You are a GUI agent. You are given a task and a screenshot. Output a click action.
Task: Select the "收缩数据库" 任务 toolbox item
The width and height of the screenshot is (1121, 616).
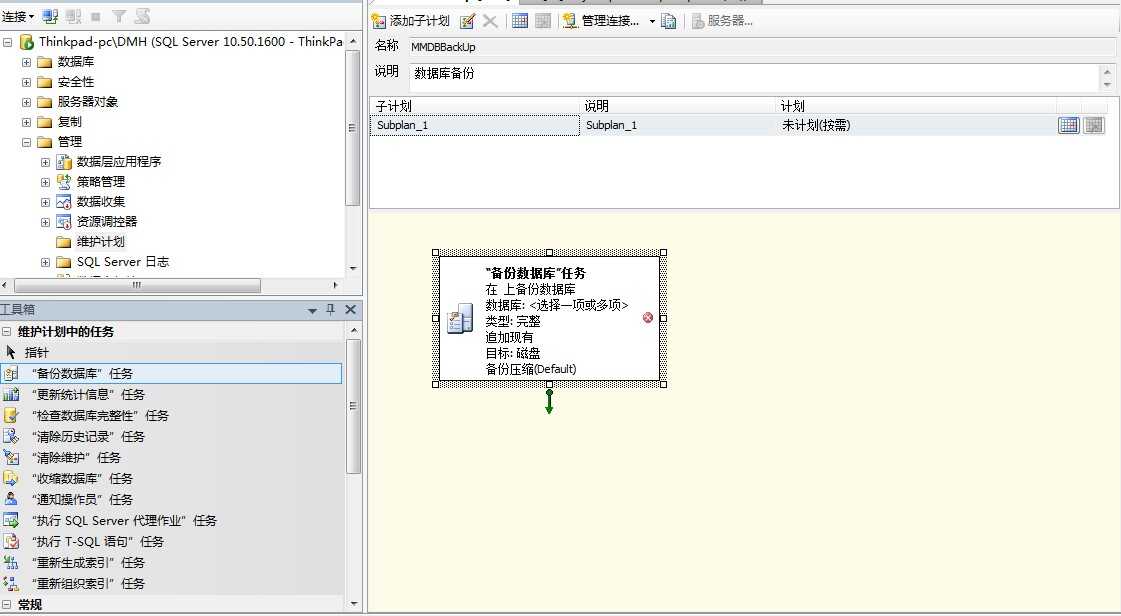click(172, 479)
